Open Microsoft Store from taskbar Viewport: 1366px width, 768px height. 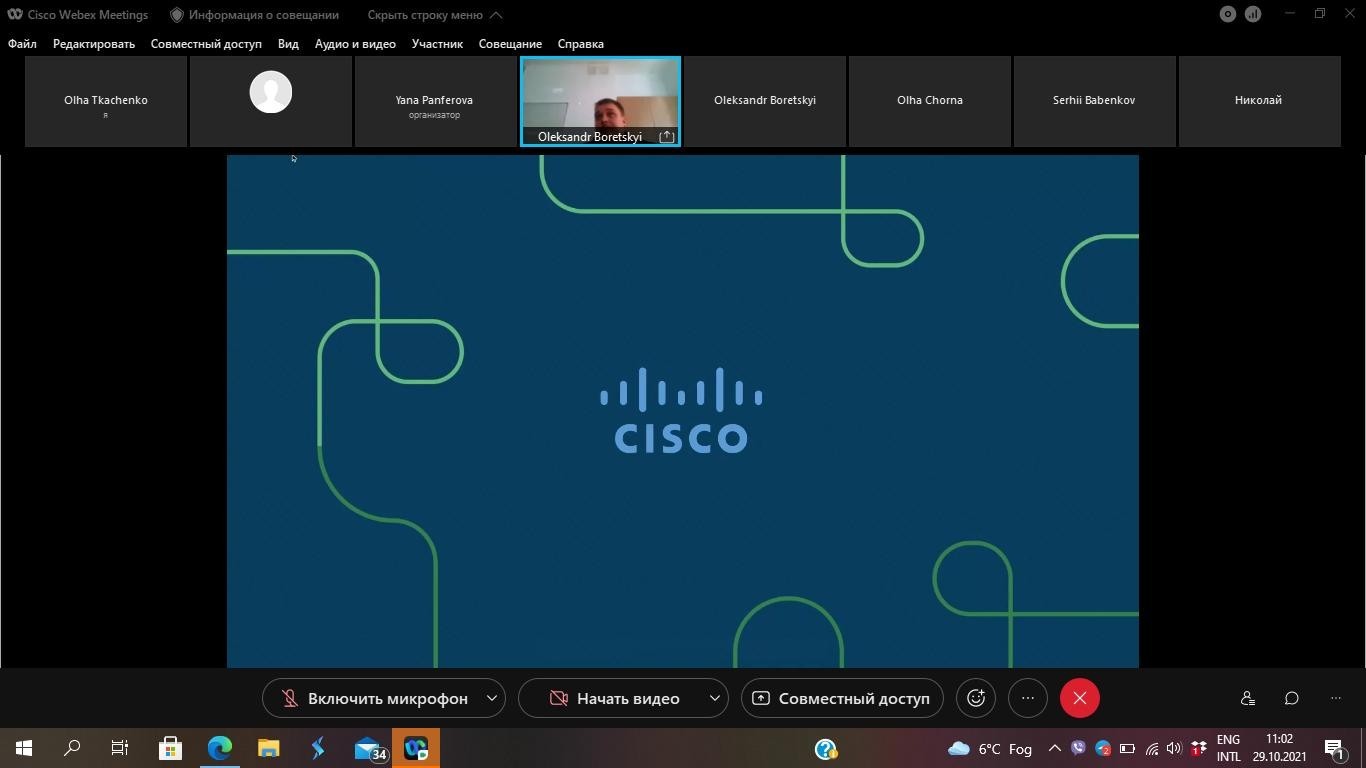click(x=170, y=748)
